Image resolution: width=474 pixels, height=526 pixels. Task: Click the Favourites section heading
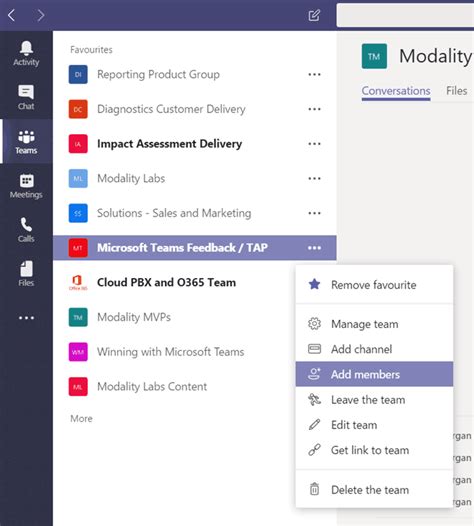(x=91, y=50)
